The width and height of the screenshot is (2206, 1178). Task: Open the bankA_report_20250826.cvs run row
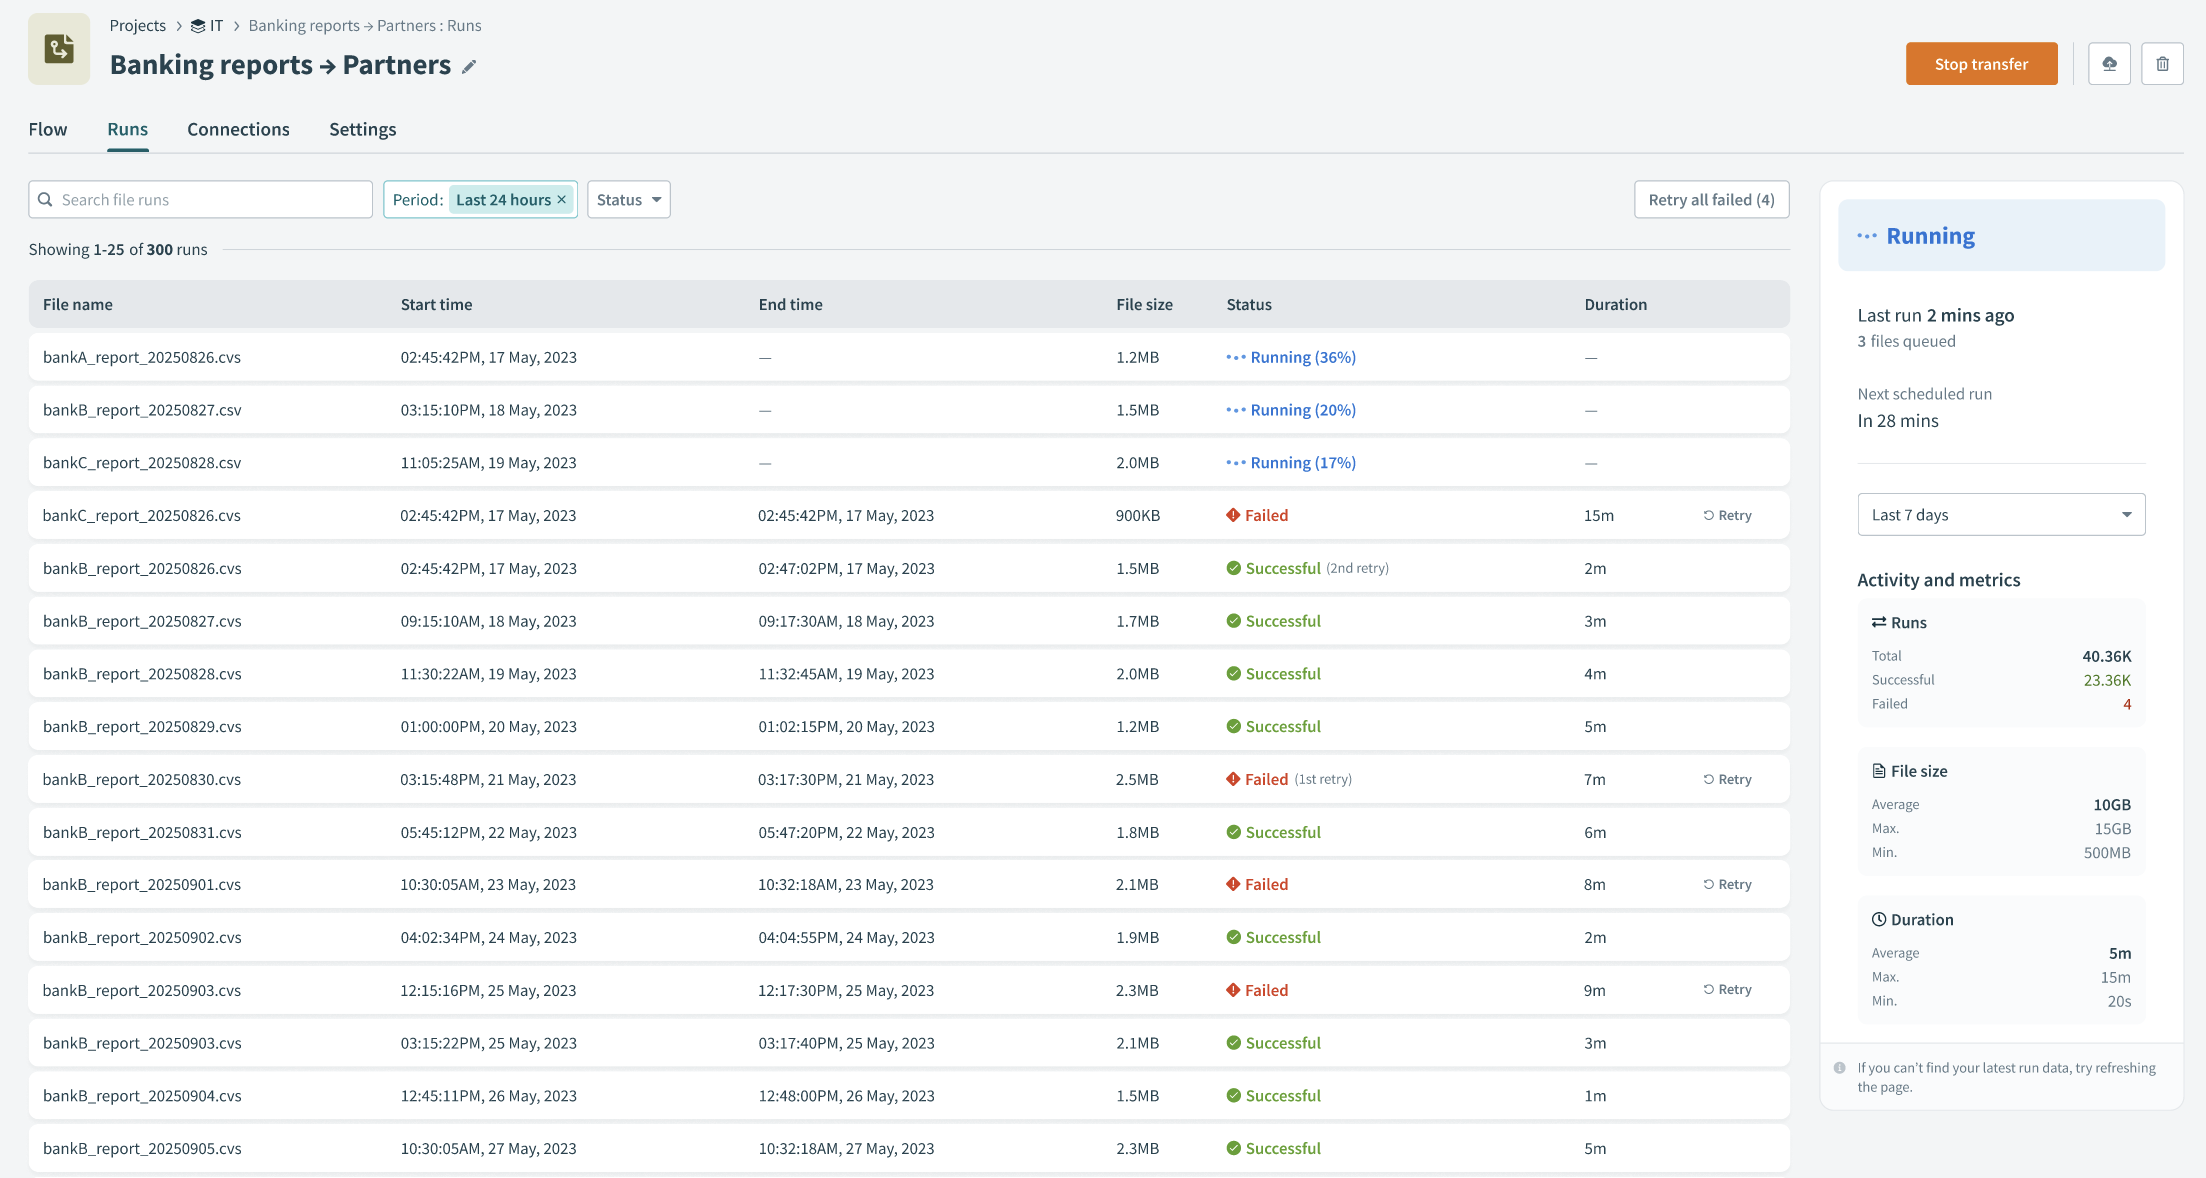click(142, 358)
